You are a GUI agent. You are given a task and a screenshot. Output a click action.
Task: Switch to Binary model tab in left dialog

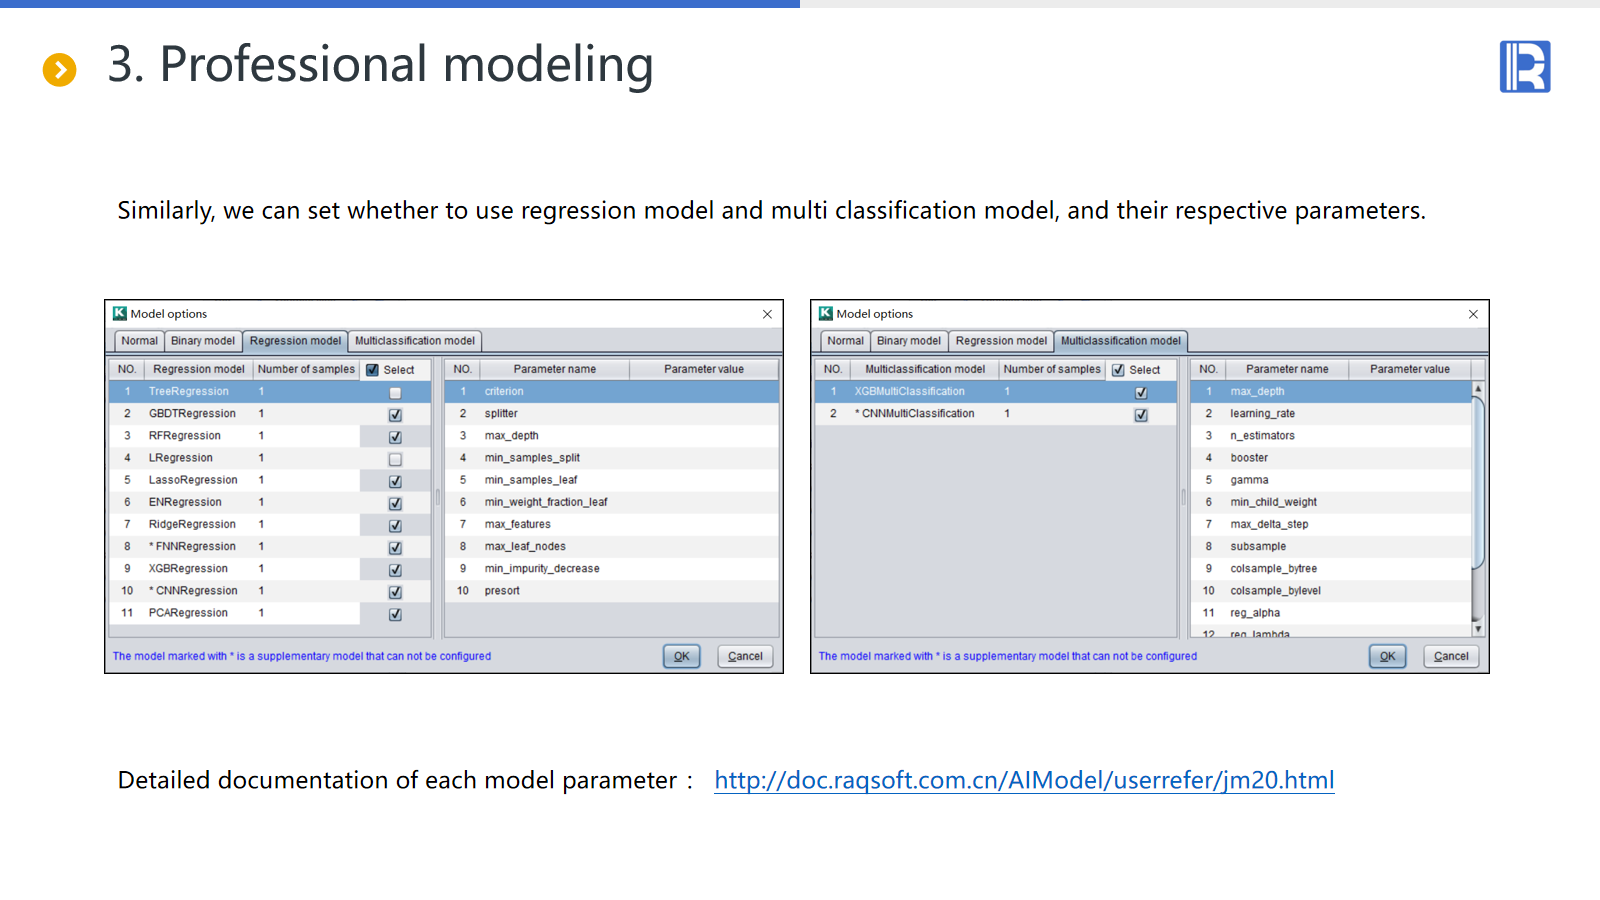pyautogui.click(x=203, y=341)
